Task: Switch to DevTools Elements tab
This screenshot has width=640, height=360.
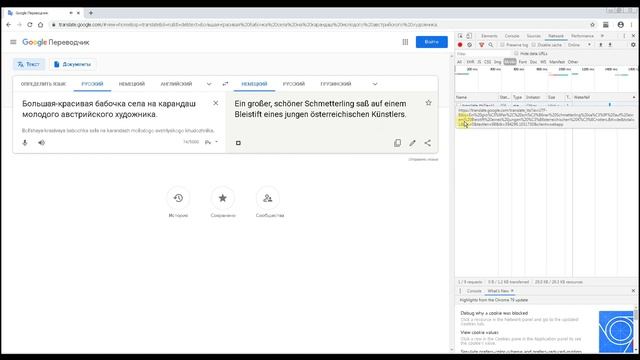Action: [x=489, y=36]
